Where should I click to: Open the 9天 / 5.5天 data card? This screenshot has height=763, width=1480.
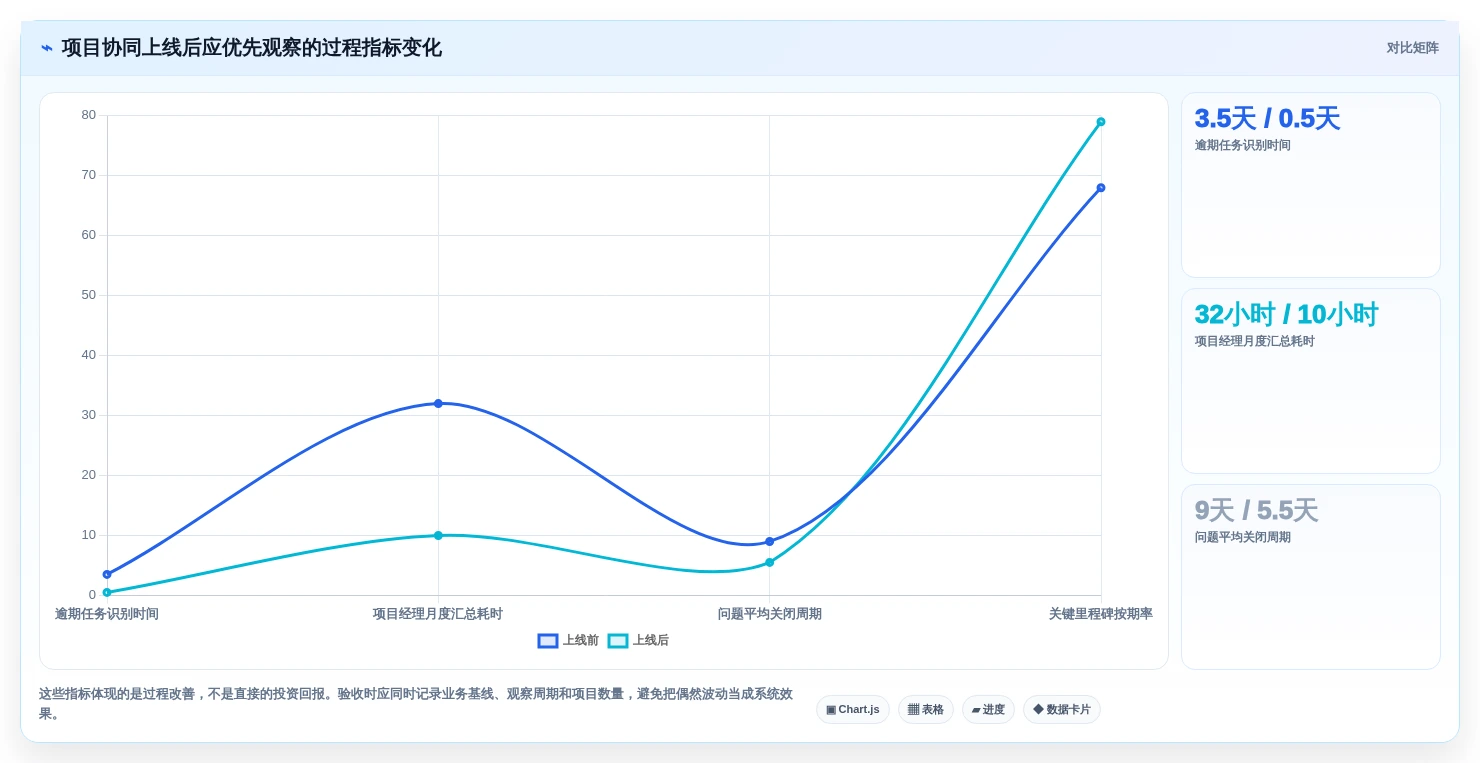pyautogui.click(x=1311, y=577)
